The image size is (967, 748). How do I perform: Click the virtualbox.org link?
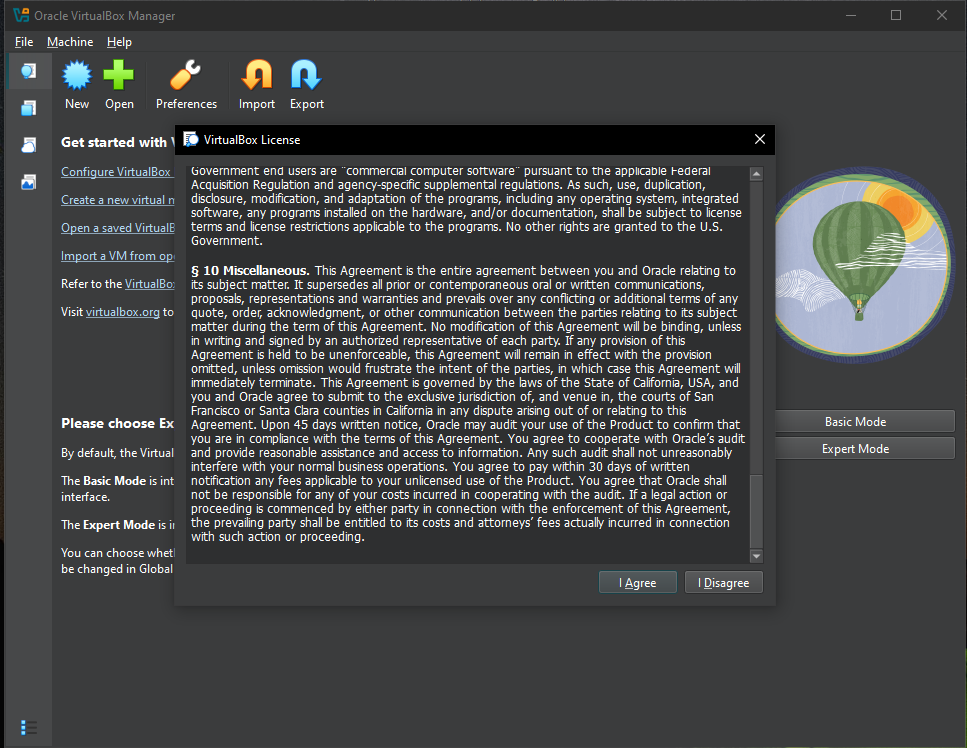123,312
